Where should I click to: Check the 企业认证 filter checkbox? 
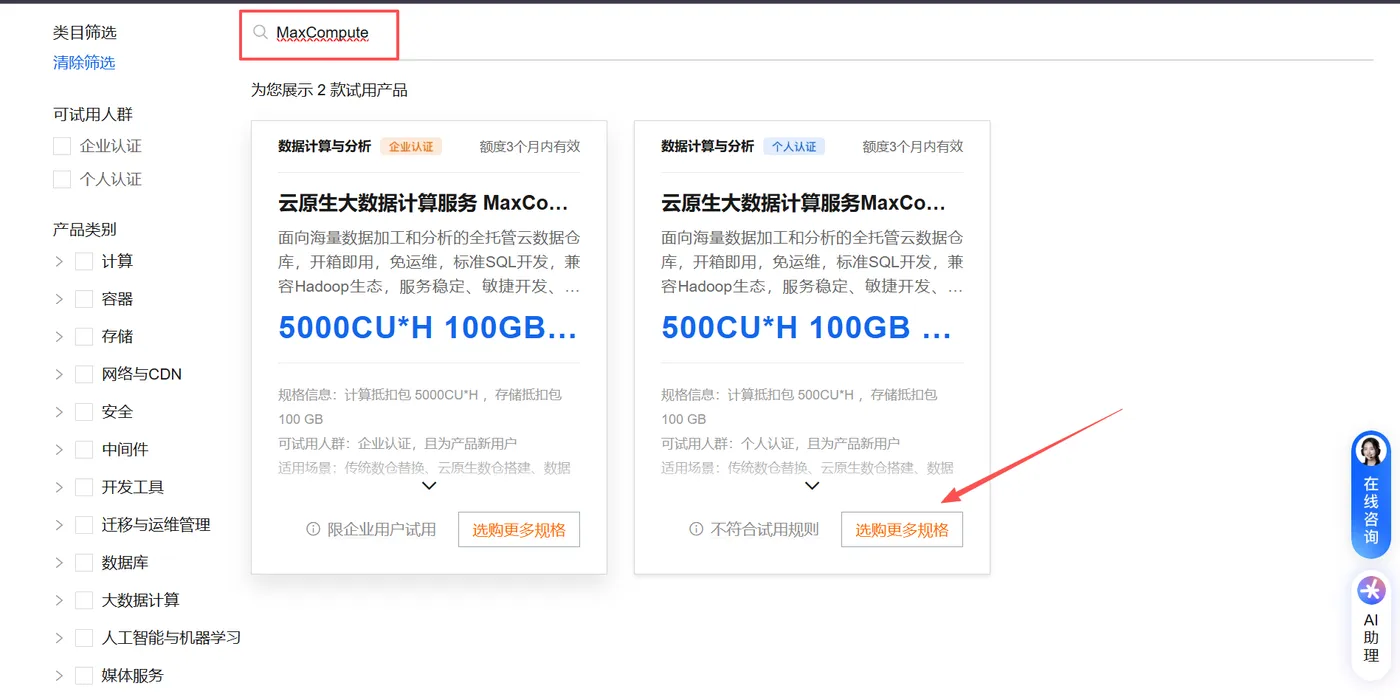(62, 146)
